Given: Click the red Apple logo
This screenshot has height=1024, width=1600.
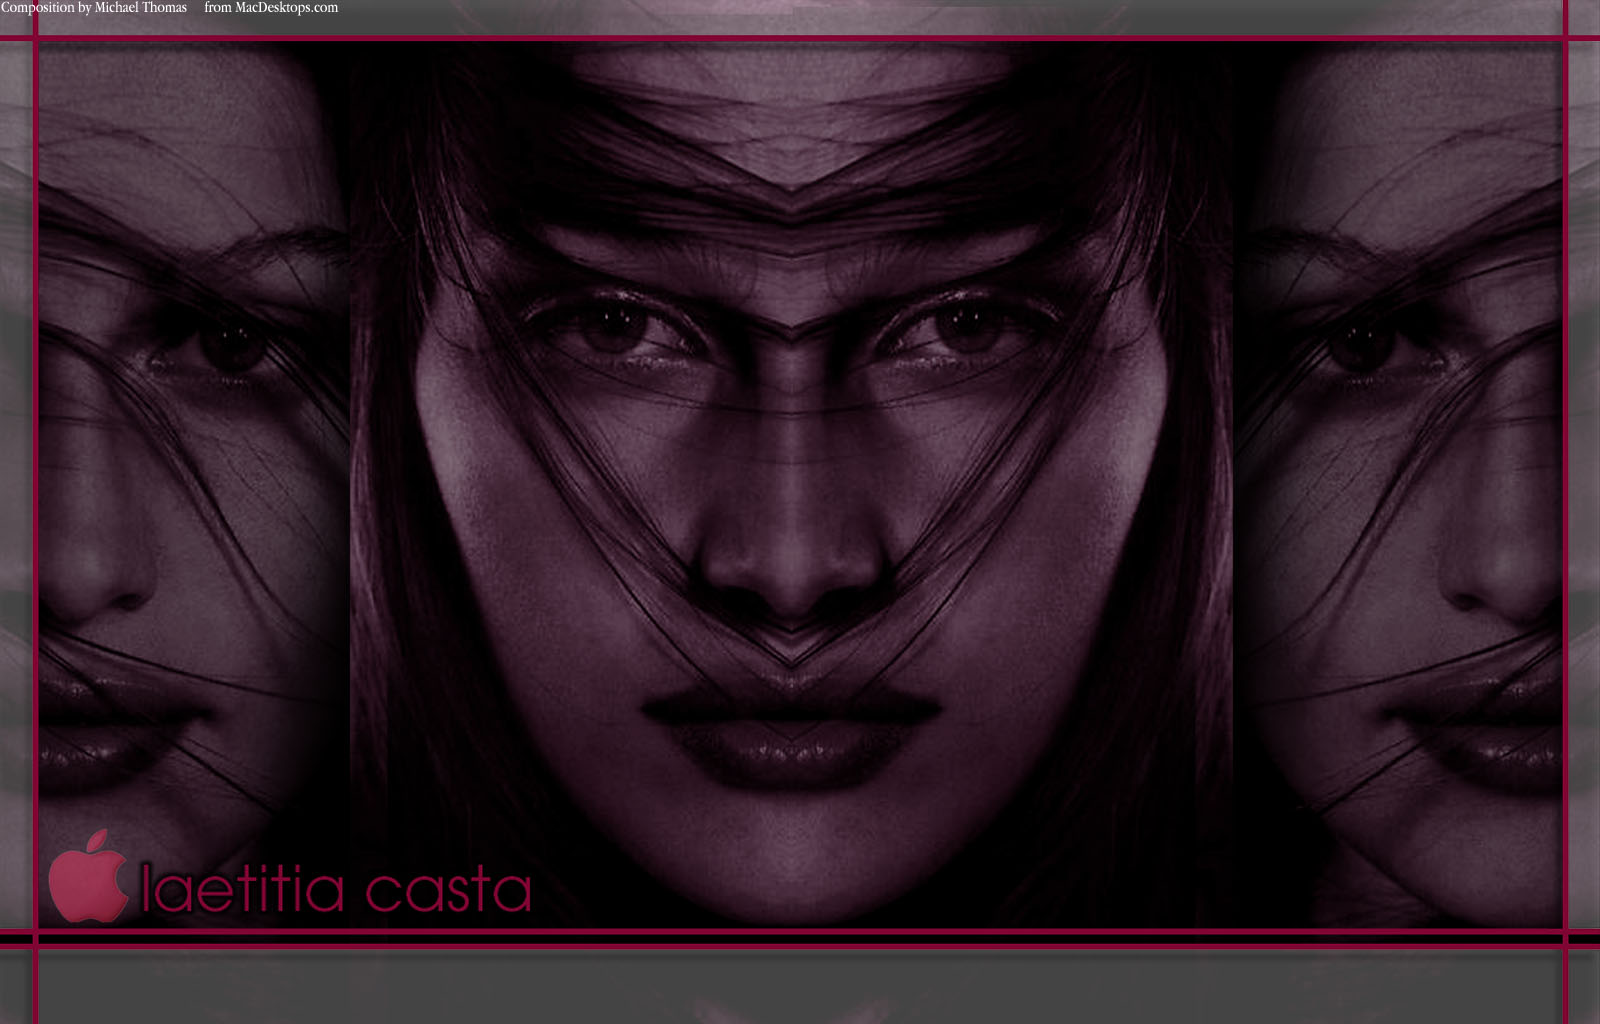Looking at the screenshot, I should (x=88, y=876).
